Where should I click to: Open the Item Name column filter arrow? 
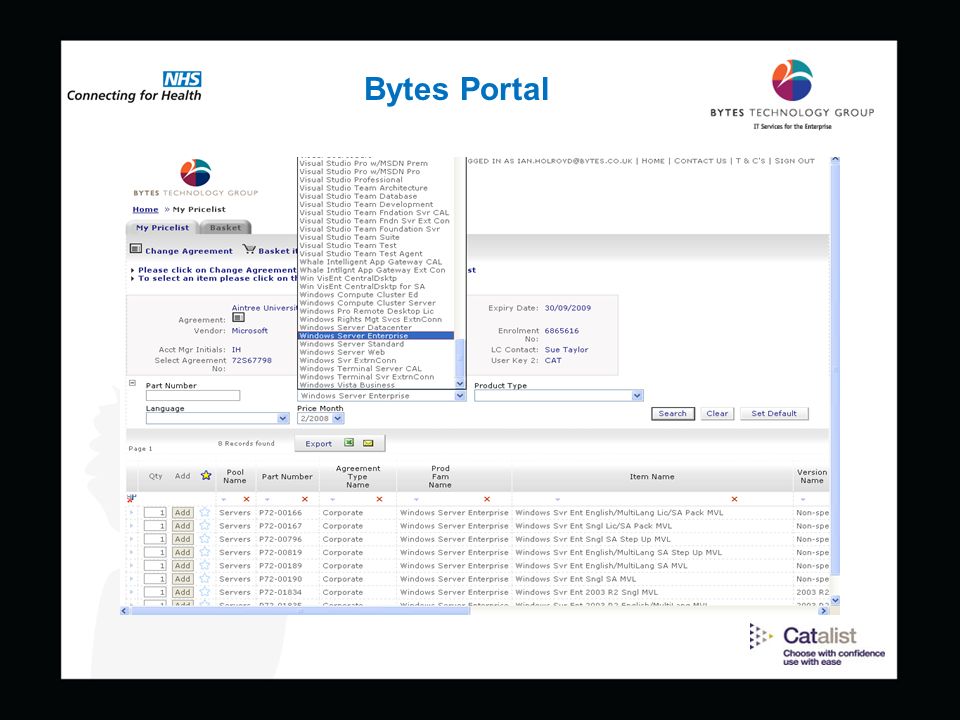557,500
